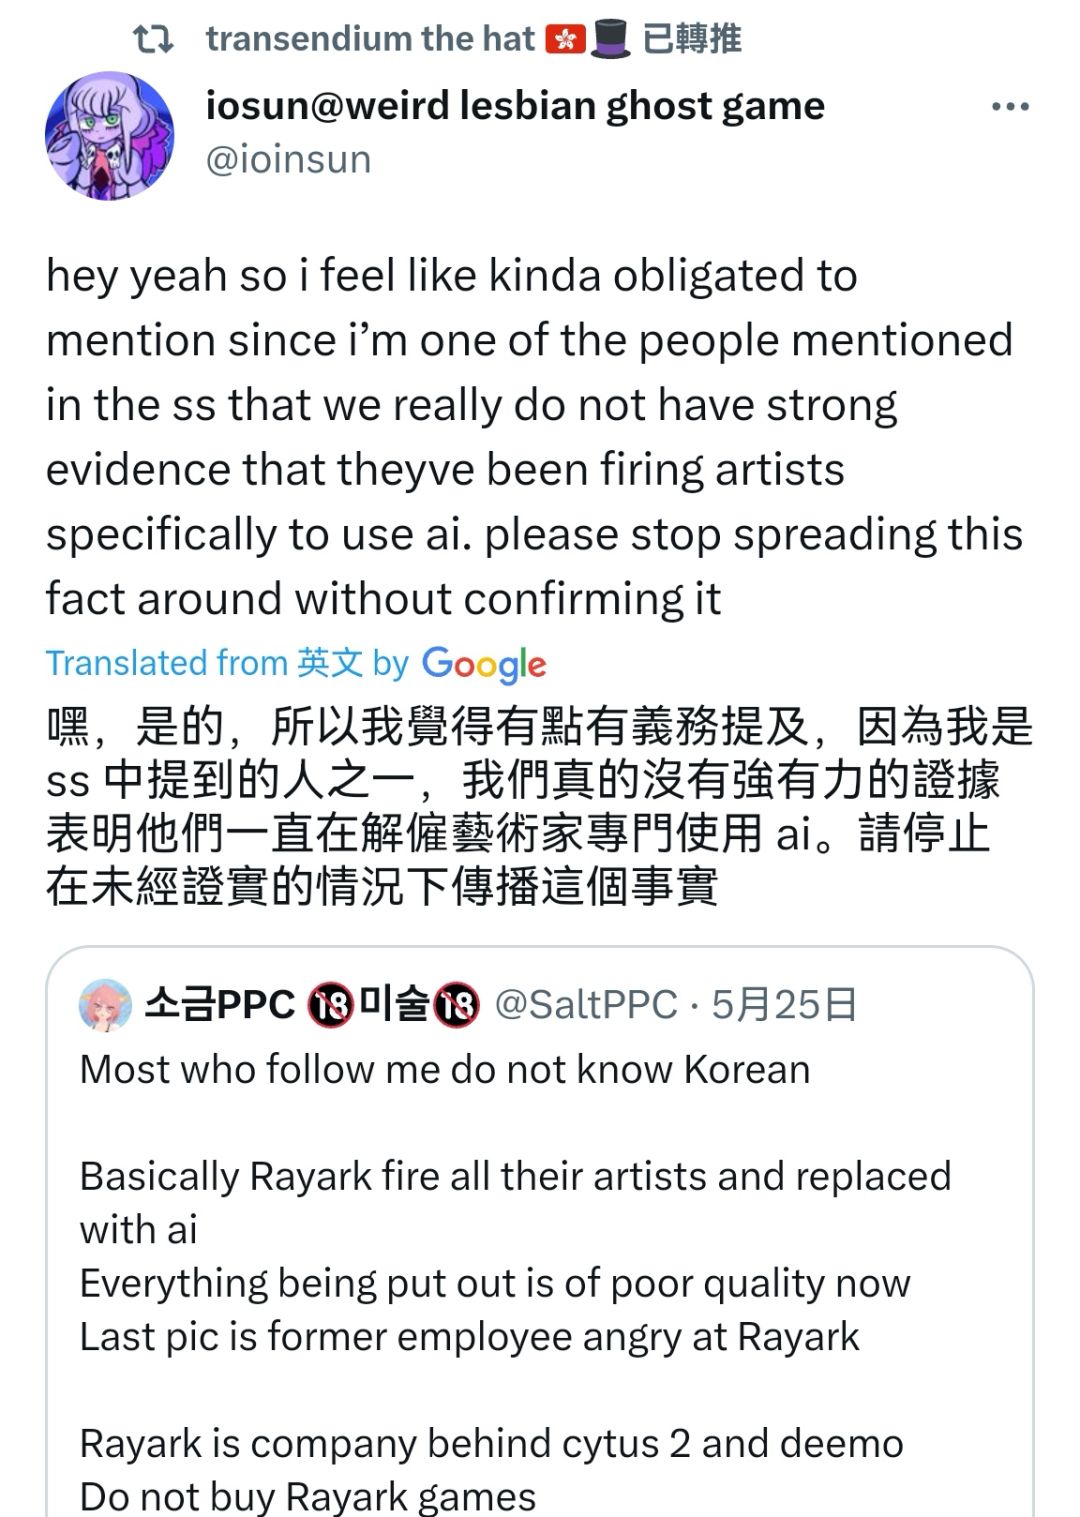Tap the English tweet text body

pos(530,437)
